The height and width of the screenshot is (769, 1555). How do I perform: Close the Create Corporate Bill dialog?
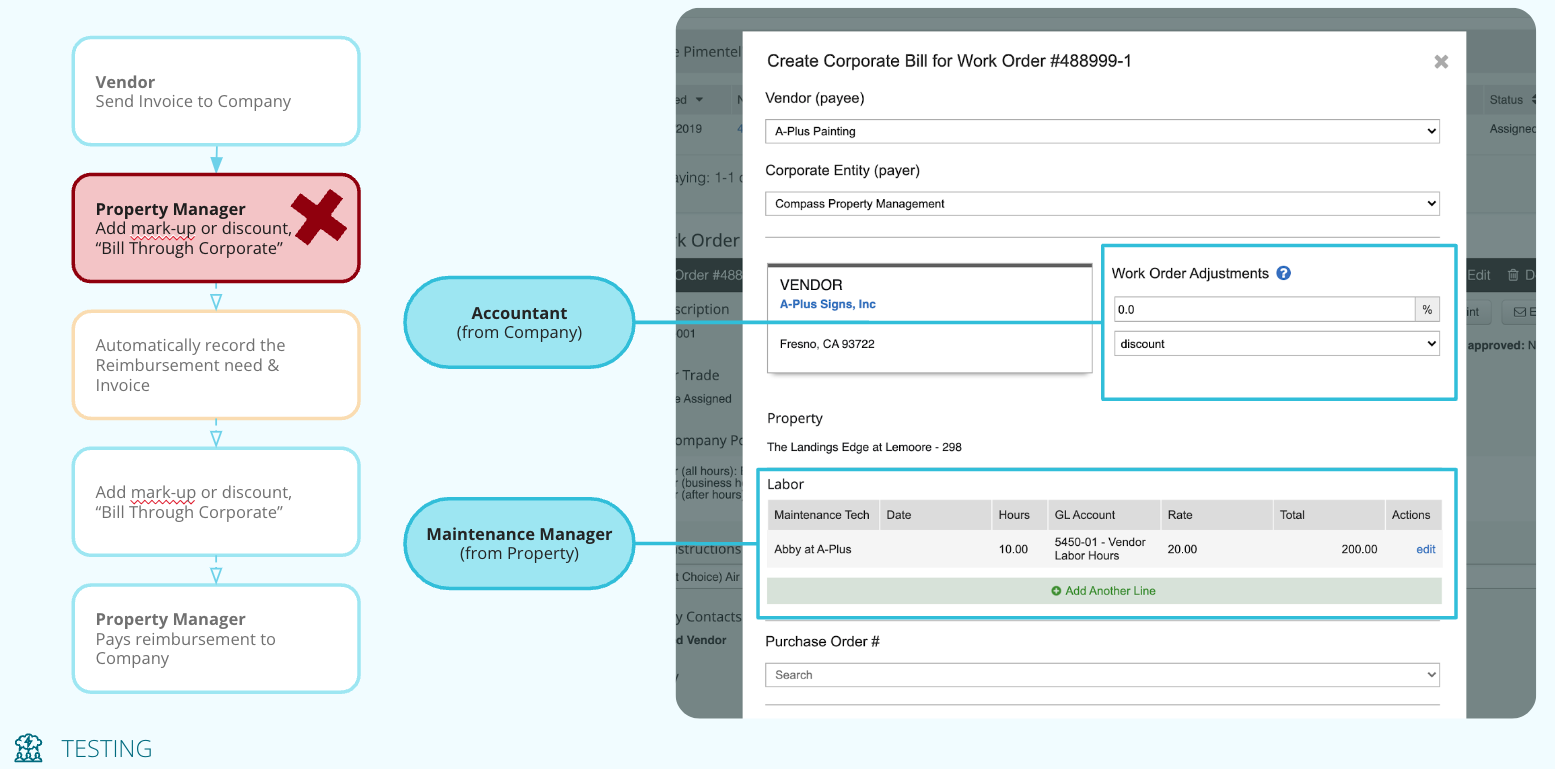(x=1441, y=62)
